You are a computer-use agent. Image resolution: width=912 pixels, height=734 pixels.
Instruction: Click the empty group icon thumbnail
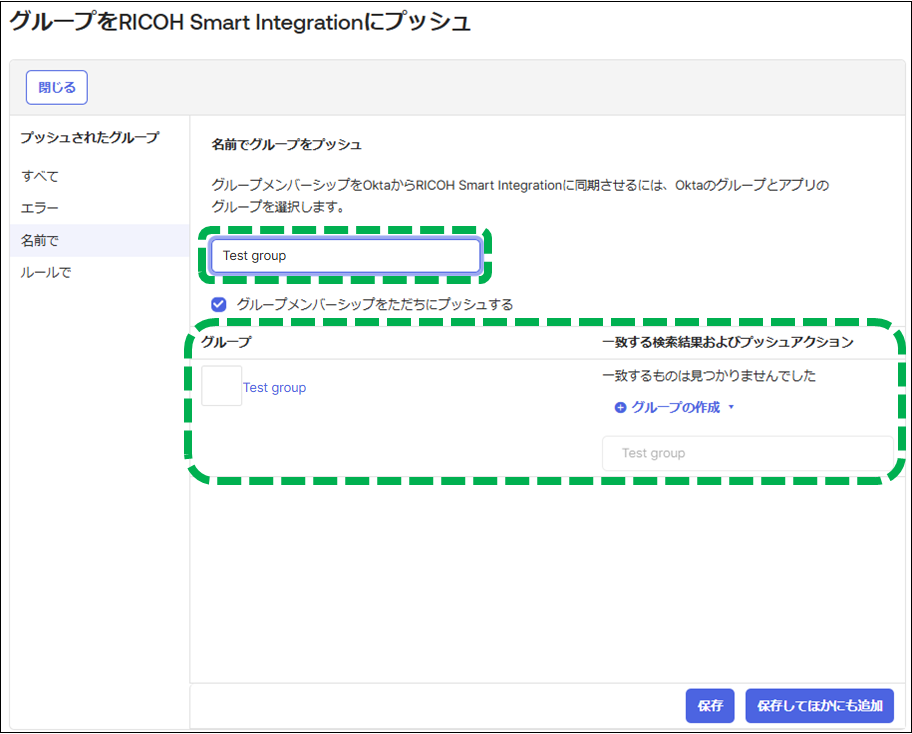[222, 386]
